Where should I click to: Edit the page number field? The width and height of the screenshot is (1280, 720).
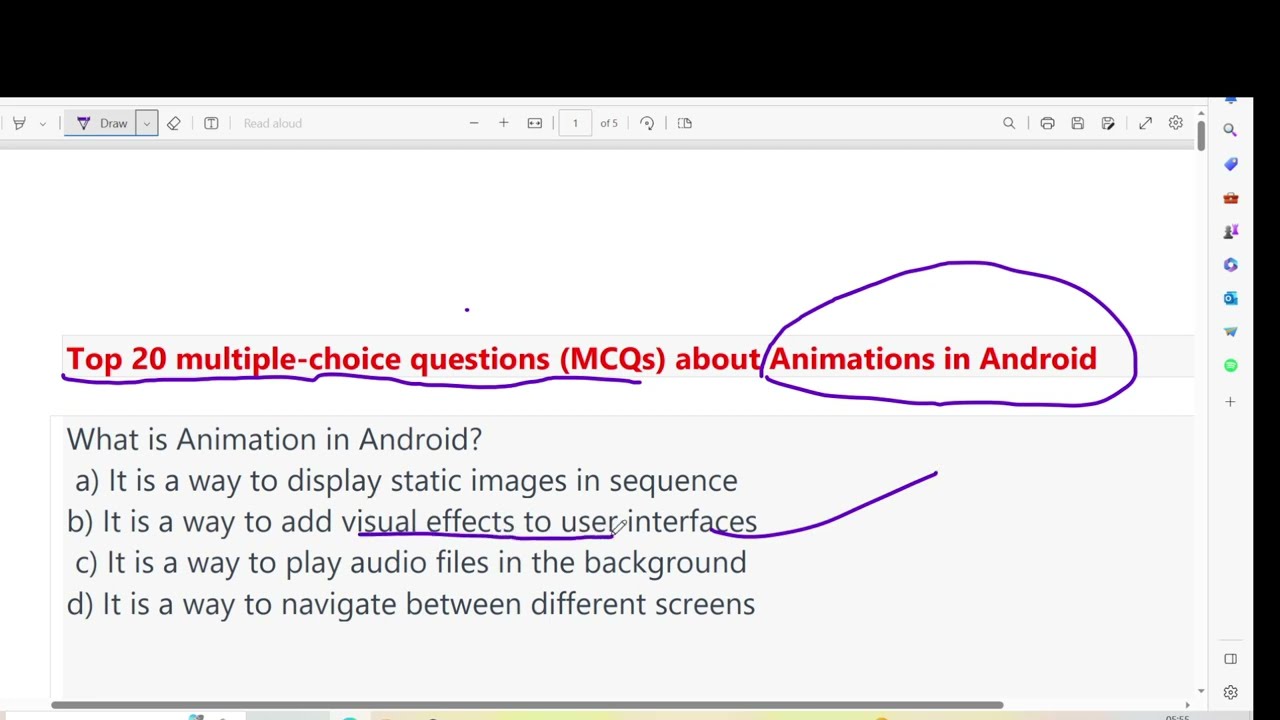click(x=575, y=123)
